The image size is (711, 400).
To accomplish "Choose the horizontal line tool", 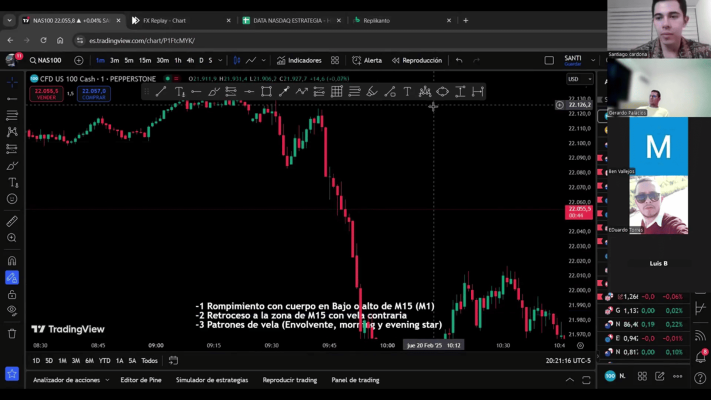I will tap(196, 92).
